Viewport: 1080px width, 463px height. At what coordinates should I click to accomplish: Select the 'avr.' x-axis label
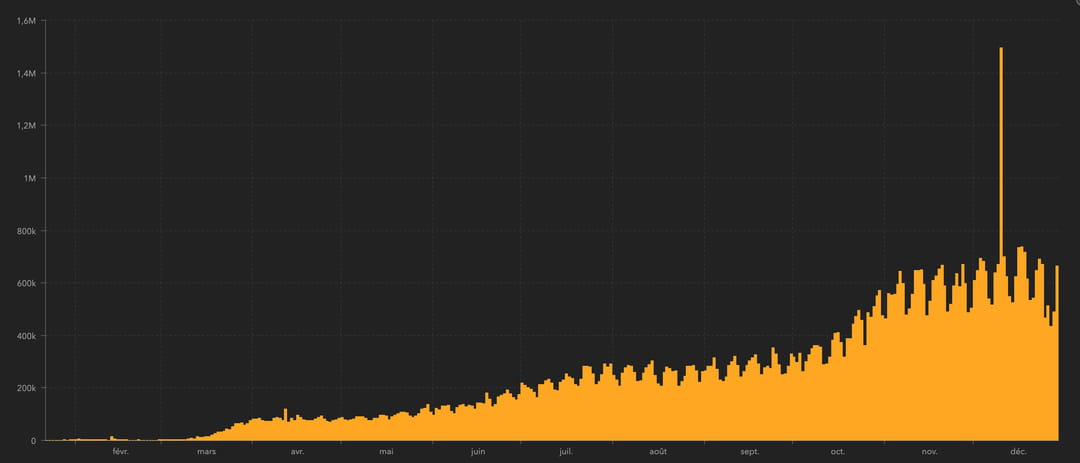point(297,452)
